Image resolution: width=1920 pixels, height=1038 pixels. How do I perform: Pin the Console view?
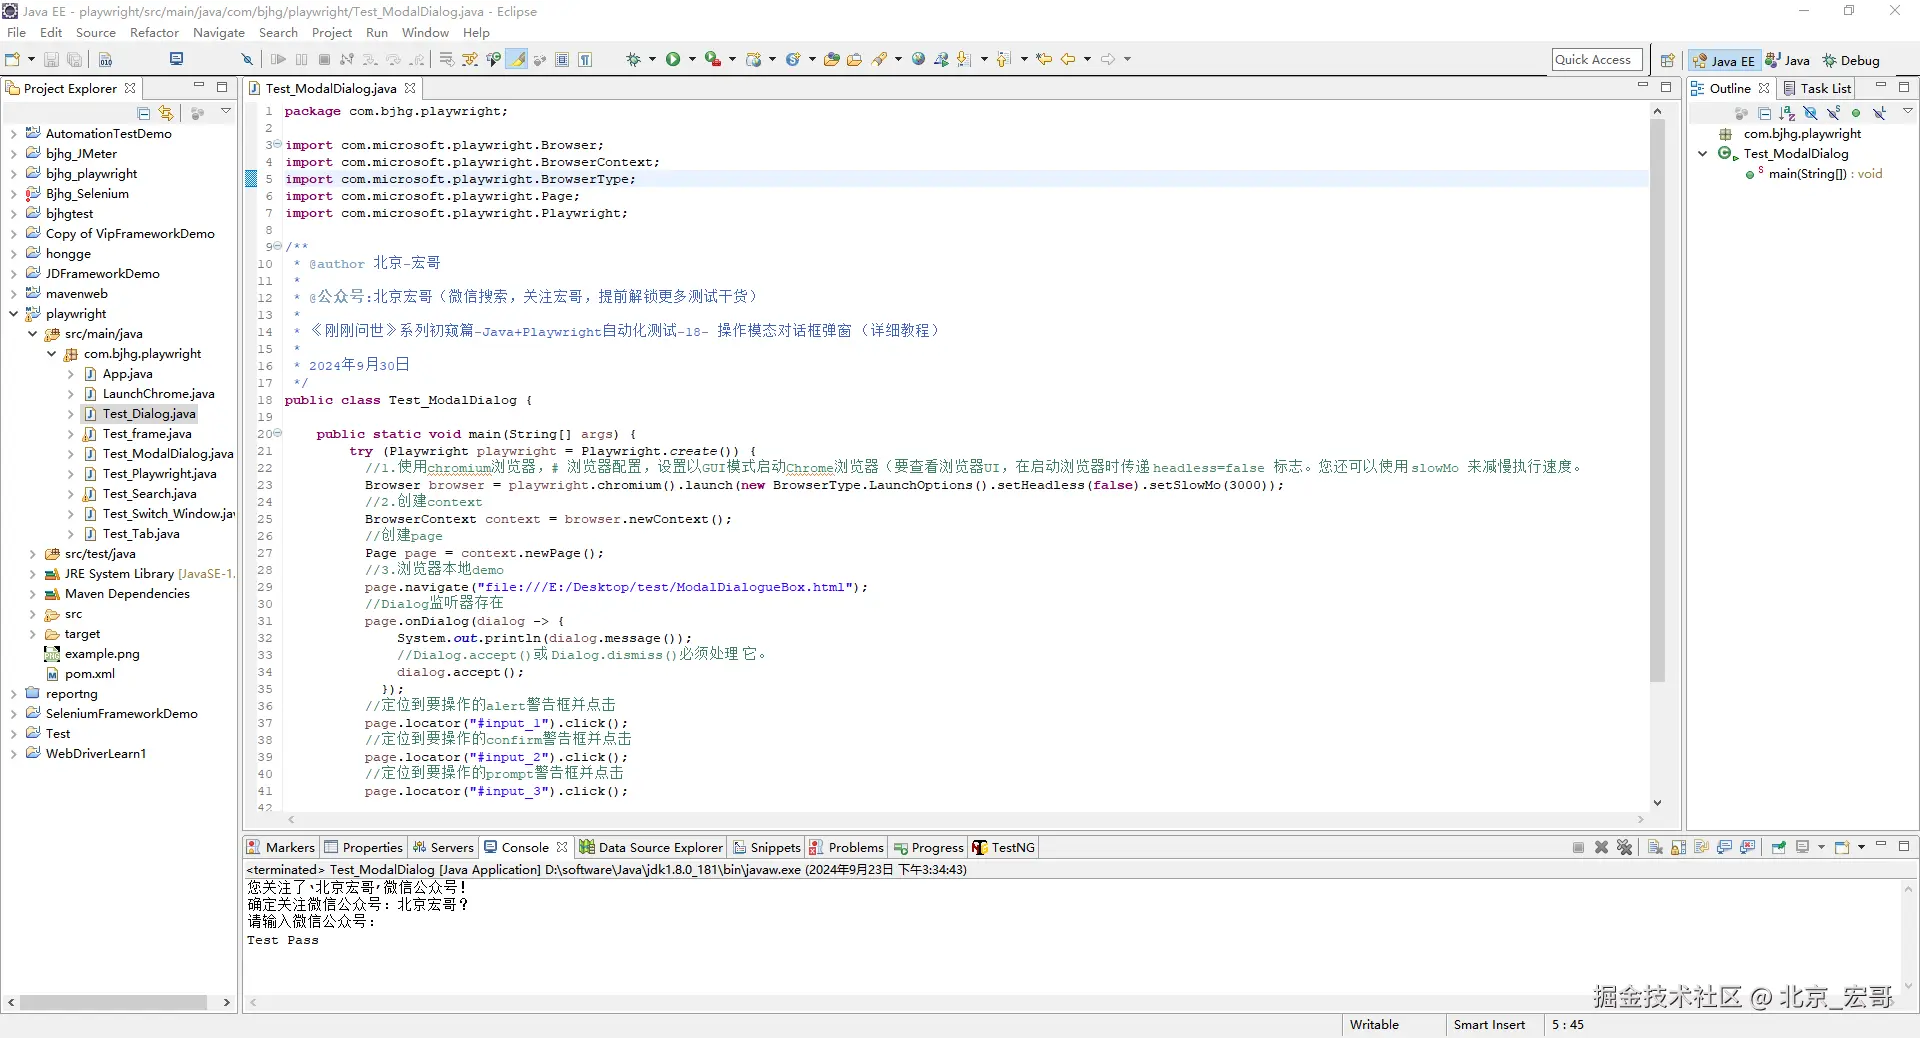[1778, 847]
